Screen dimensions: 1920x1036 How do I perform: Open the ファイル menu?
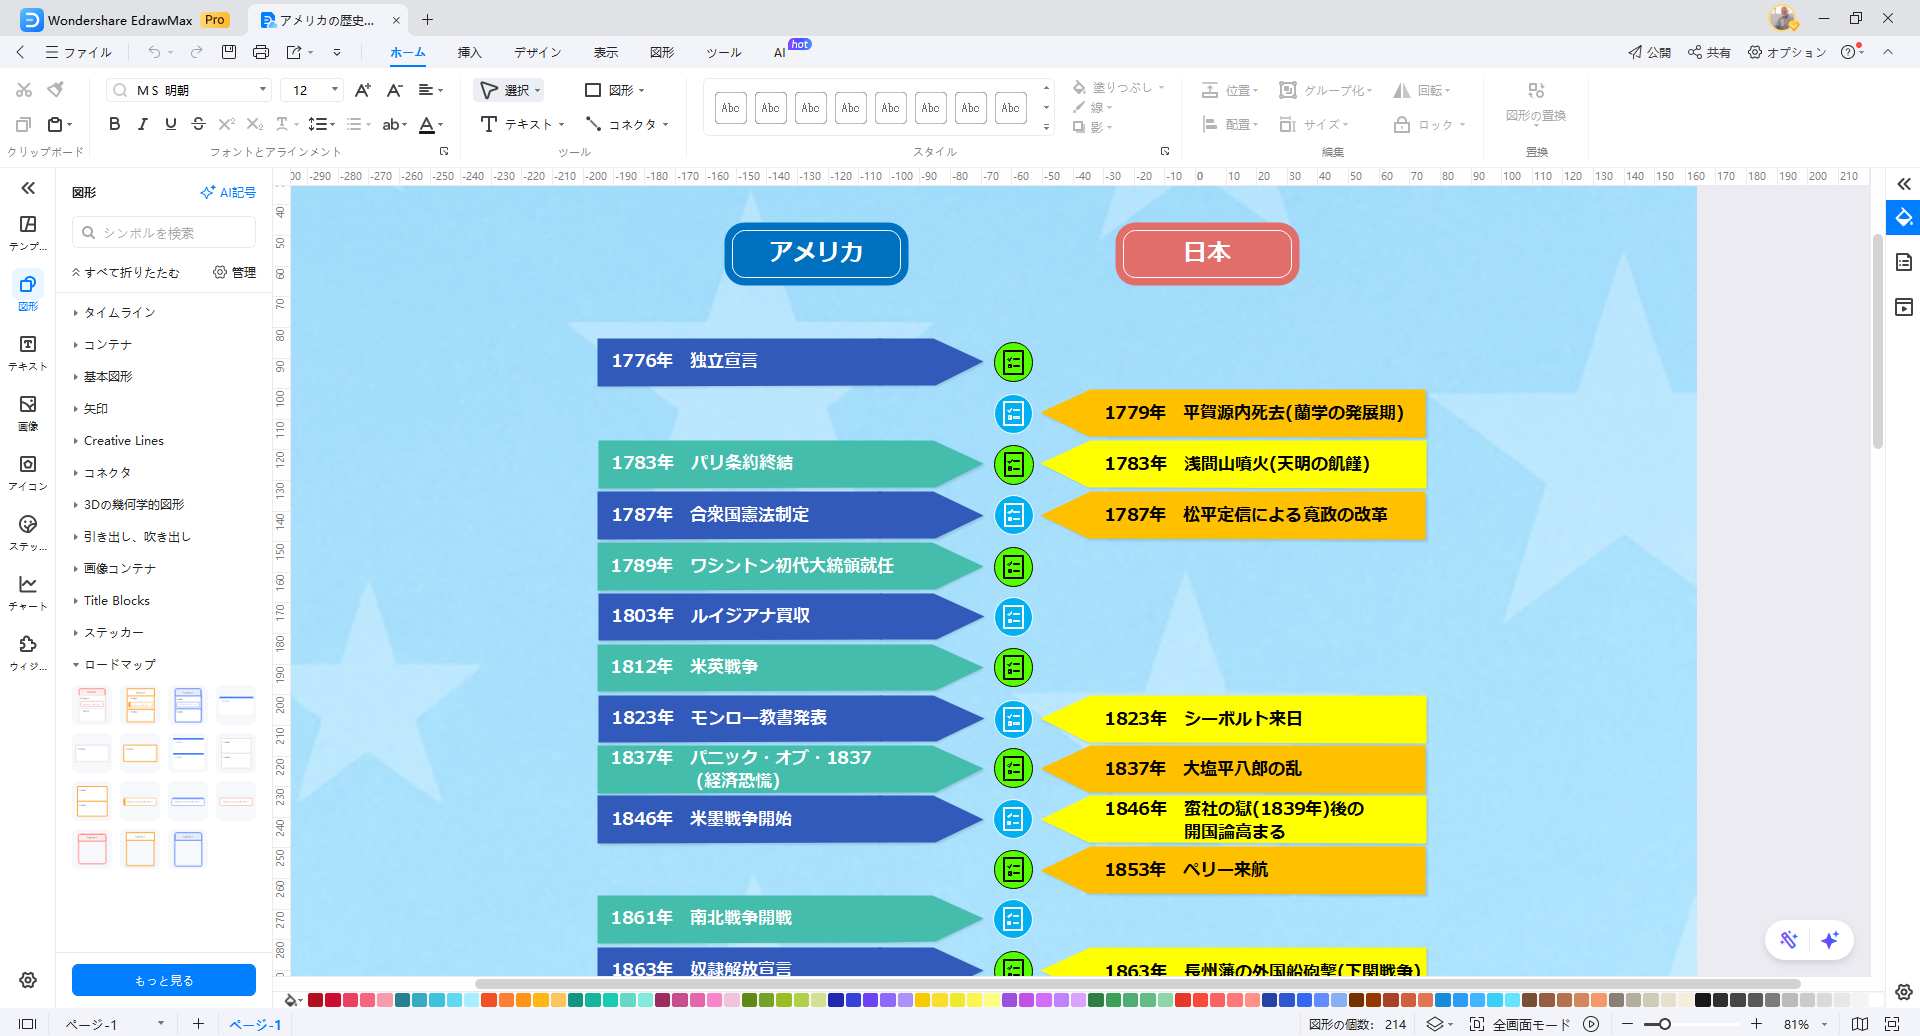coord(86,52)
